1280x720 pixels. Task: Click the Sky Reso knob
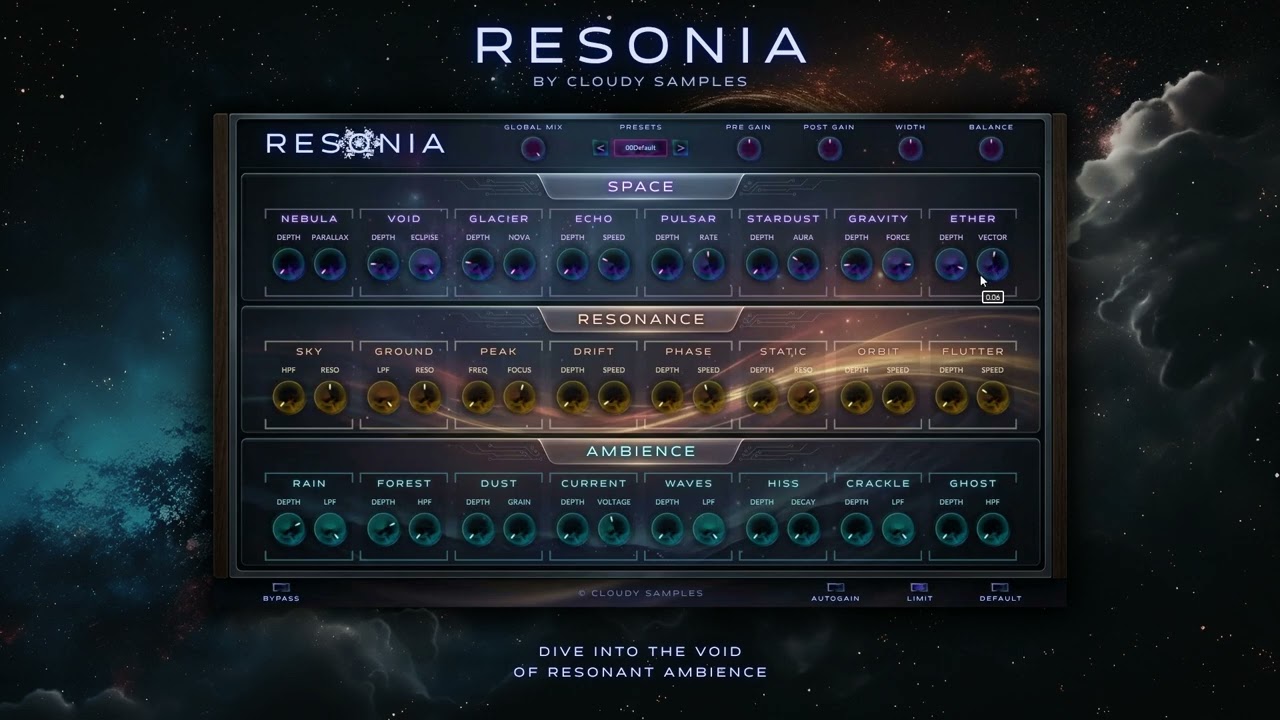tap(330, 397)
